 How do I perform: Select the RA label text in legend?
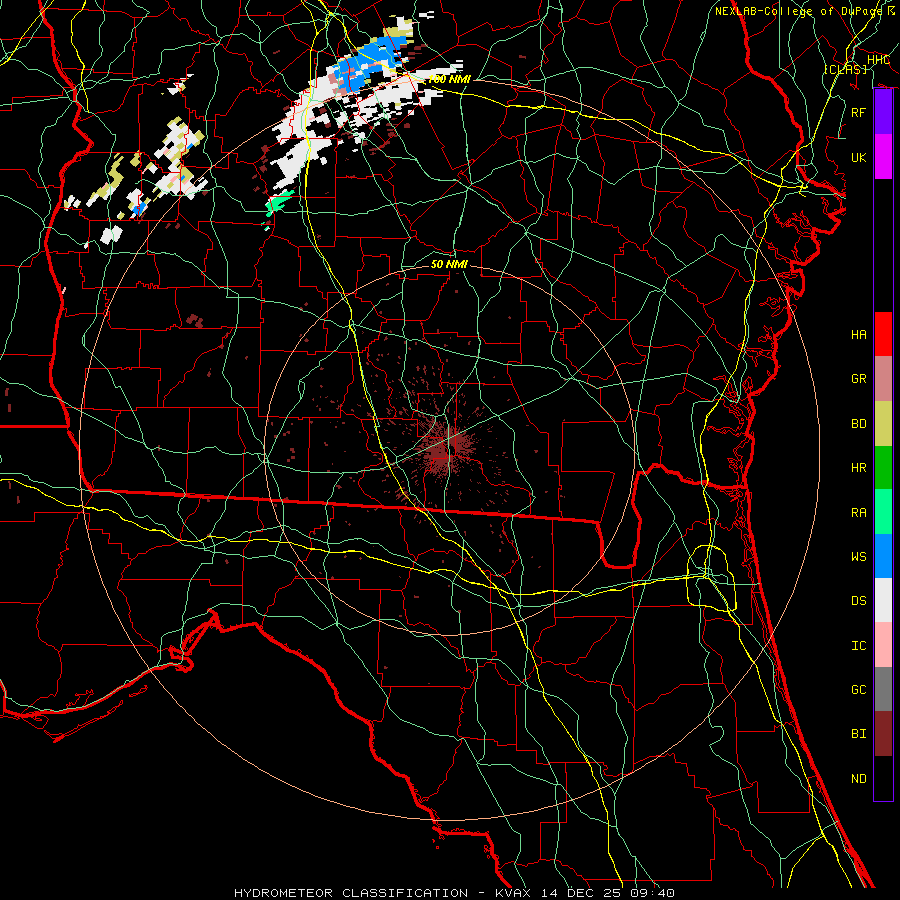point(858,513)
